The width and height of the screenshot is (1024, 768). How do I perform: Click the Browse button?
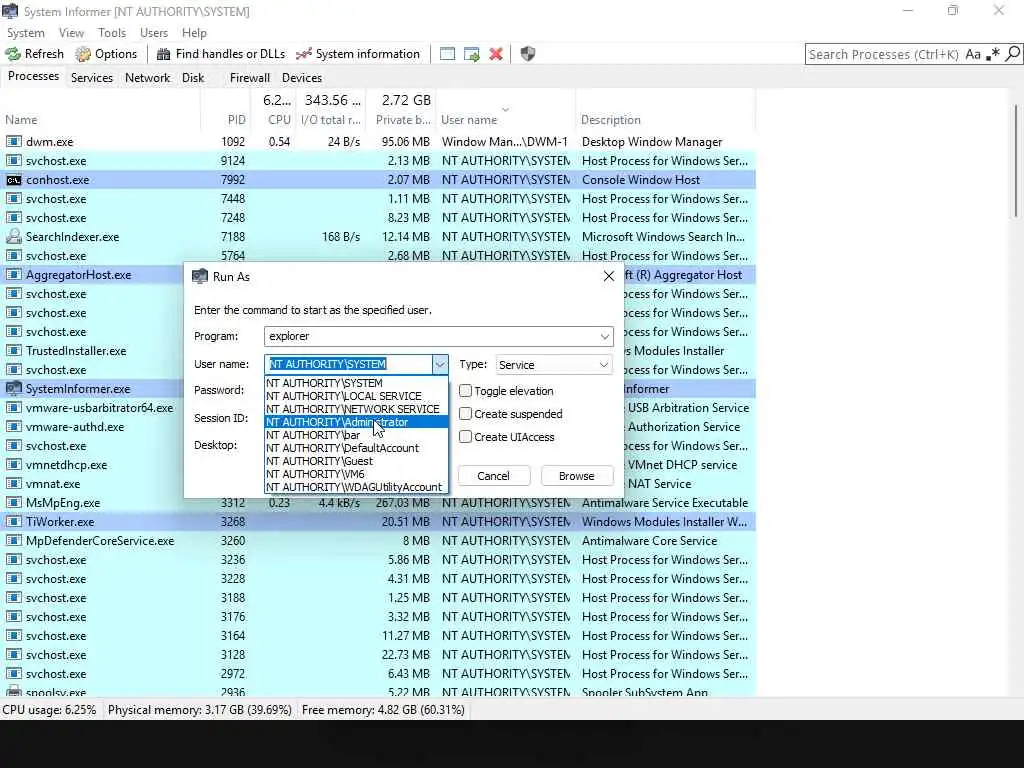[577, 476]
